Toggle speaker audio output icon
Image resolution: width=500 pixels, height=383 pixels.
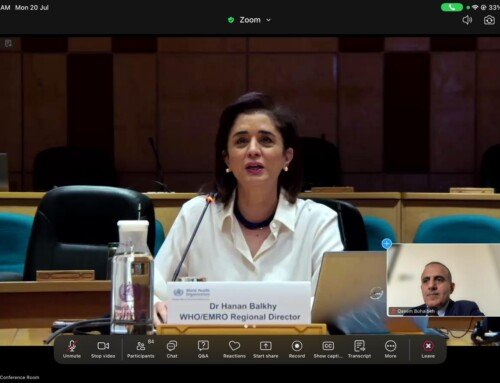point(467,20)
